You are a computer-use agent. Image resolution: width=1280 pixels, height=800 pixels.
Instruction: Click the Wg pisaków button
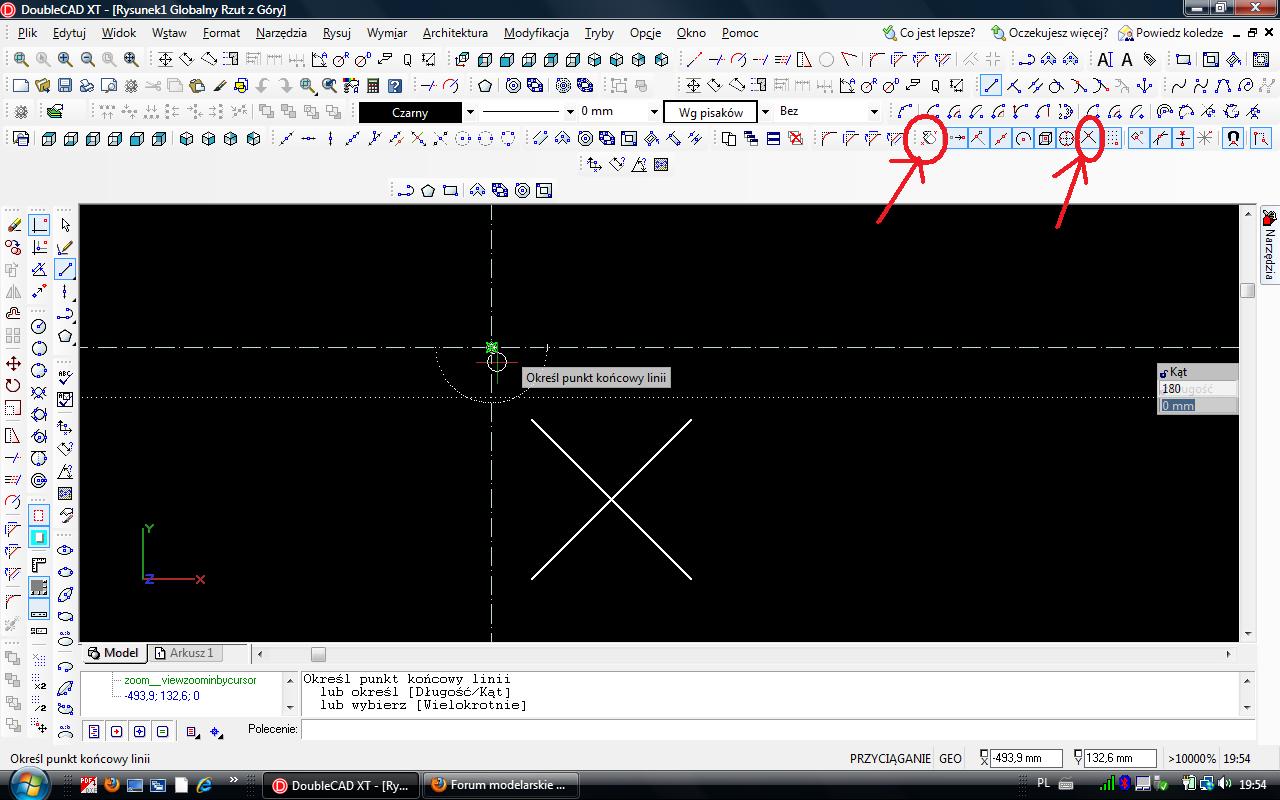710,112
